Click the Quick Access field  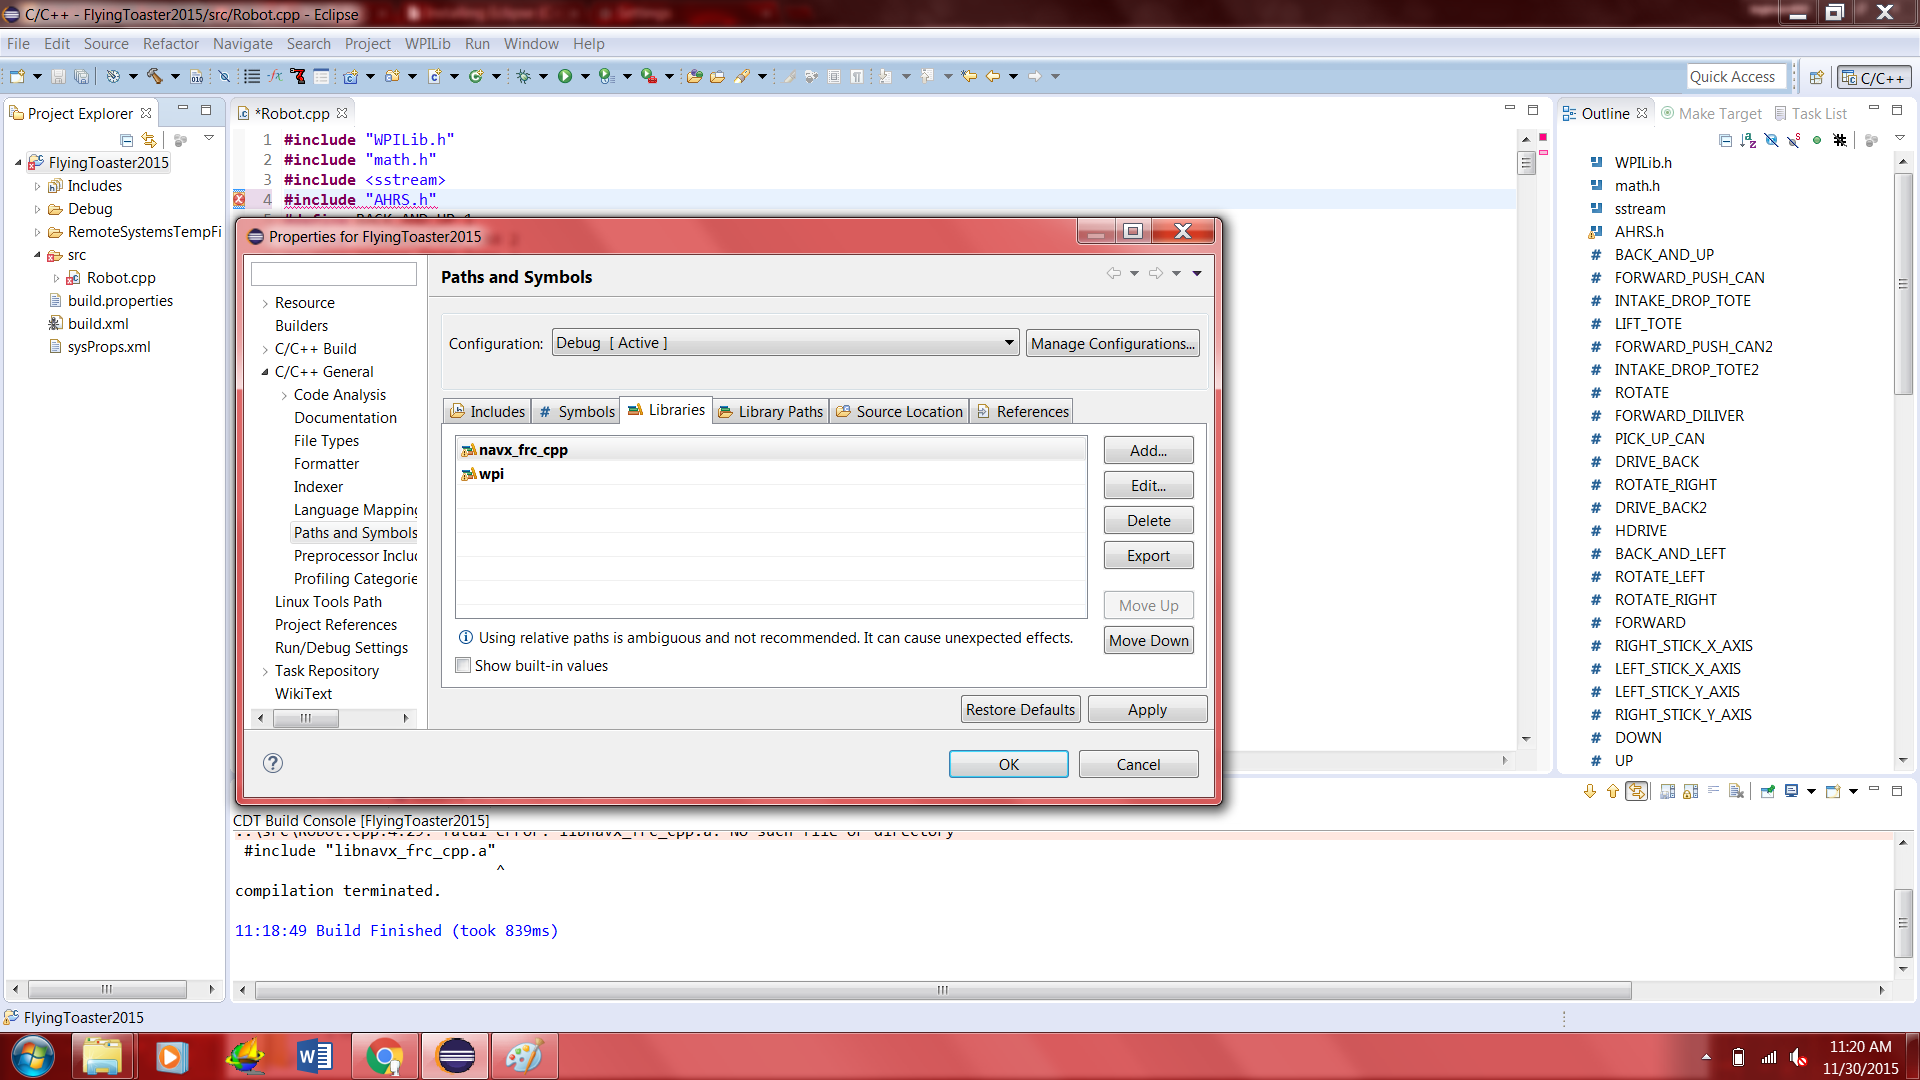[1736, 77]
